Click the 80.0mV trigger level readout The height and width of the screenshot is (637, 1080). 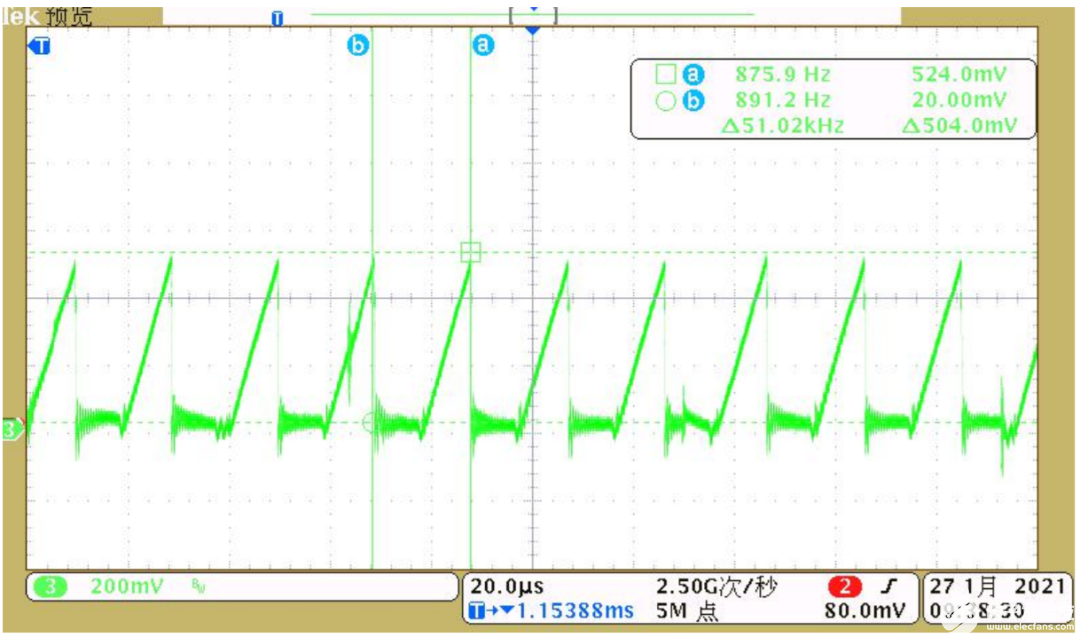tap(865, 611)
